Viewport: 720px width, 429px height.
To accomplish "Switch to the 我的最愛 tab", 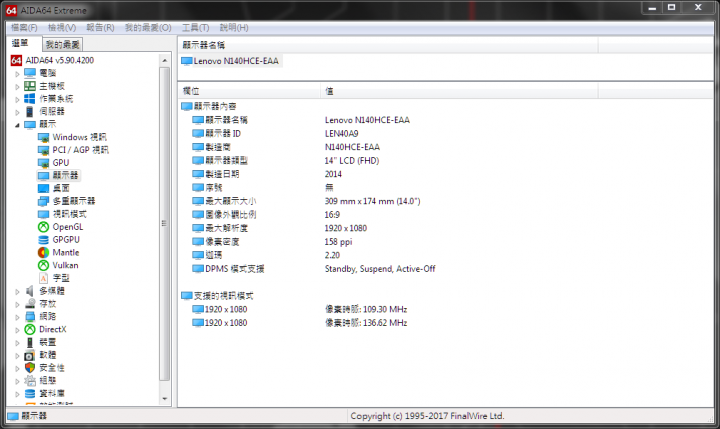I will coord(62,45).
